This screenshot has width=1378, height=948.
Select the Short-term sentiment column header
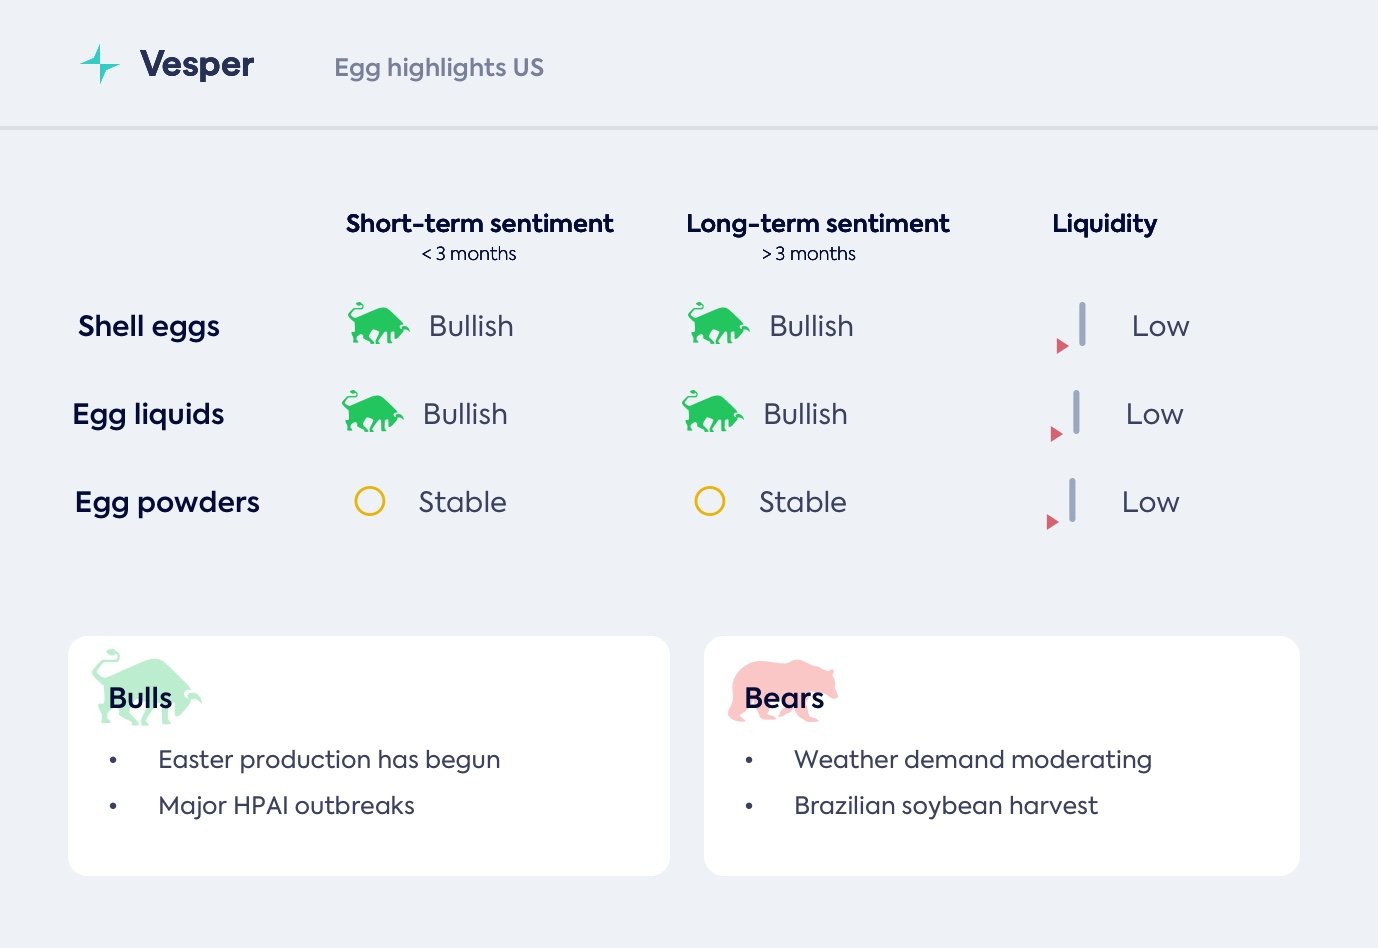coord(479,224)
